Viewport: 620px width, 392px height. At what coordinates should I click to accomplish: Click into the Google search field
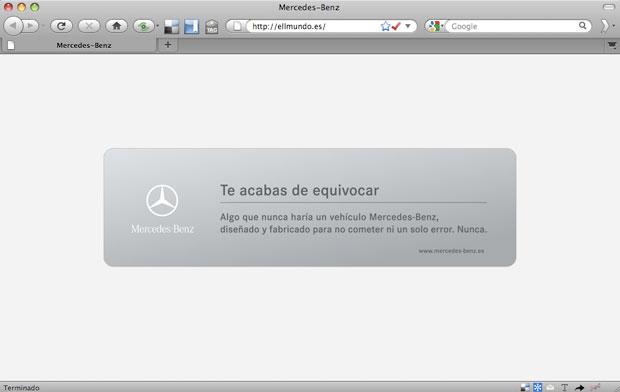click(x=512, y=26)
